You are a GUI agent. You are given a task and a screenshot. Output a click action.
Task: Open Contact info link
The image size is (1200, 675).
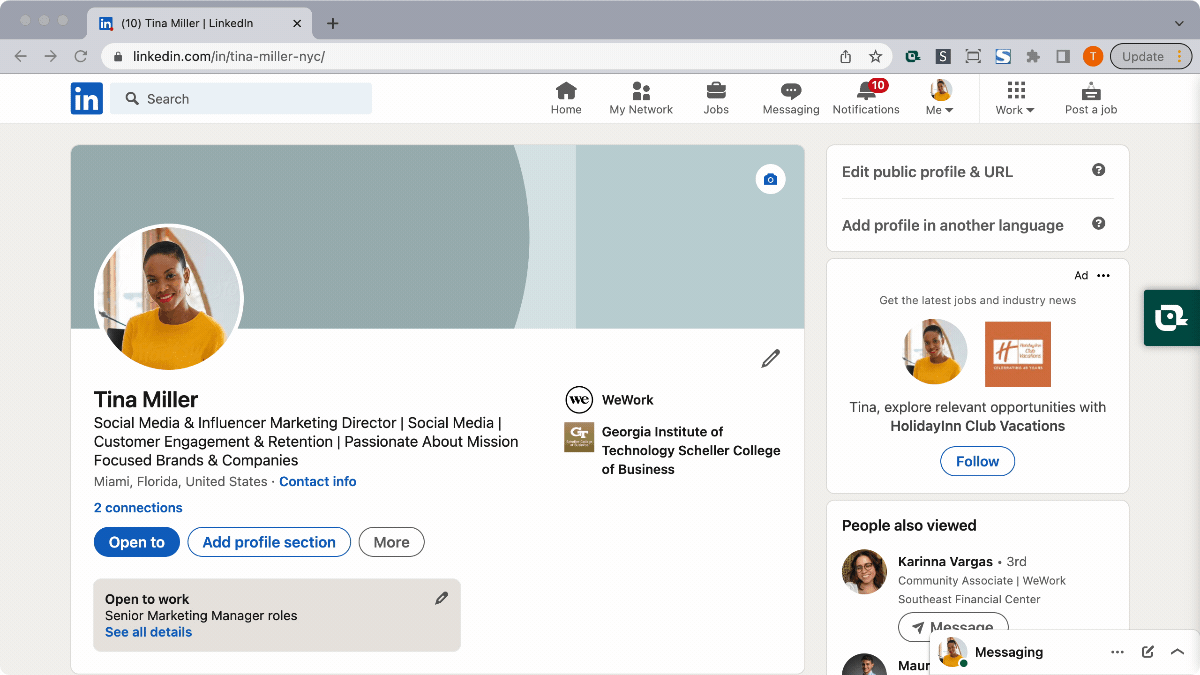click(317, 481)
